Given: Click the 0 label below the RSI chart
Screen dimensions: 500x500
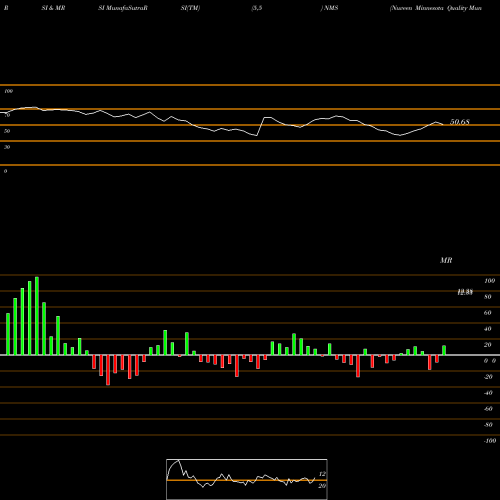Looking at the screenshot, I should [5, 171].
